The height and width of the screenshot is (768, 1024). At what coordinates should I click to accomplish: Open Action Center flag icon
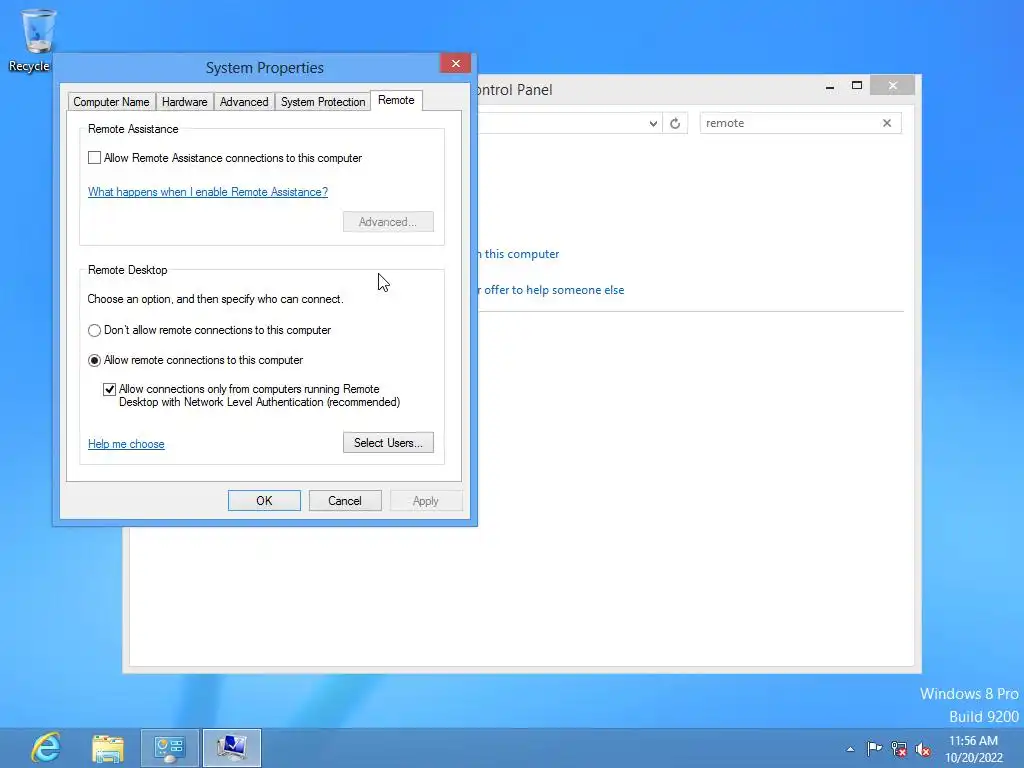click(x=874, y=748)
